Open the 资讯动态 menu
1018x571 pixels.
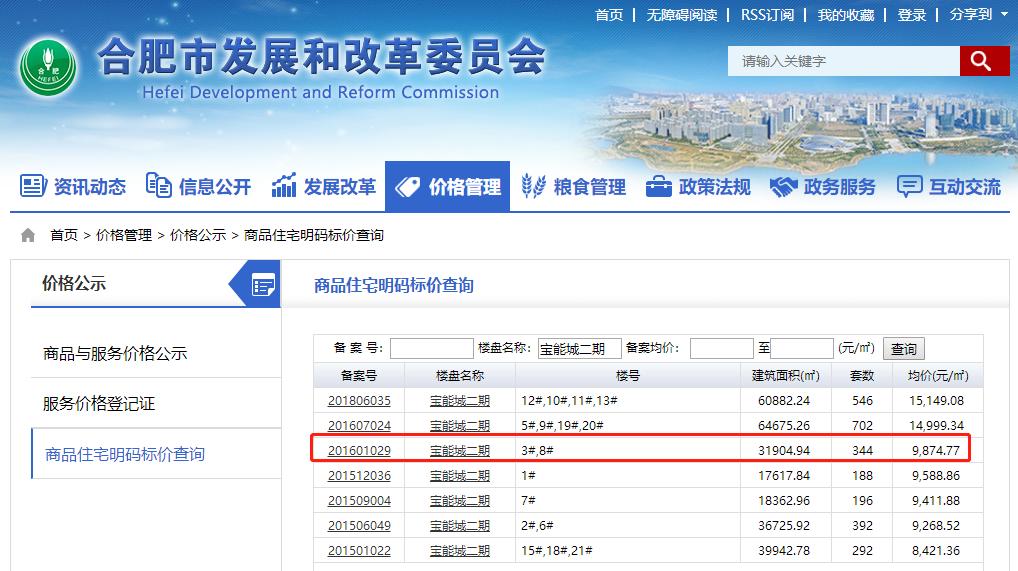click(73, 186)
